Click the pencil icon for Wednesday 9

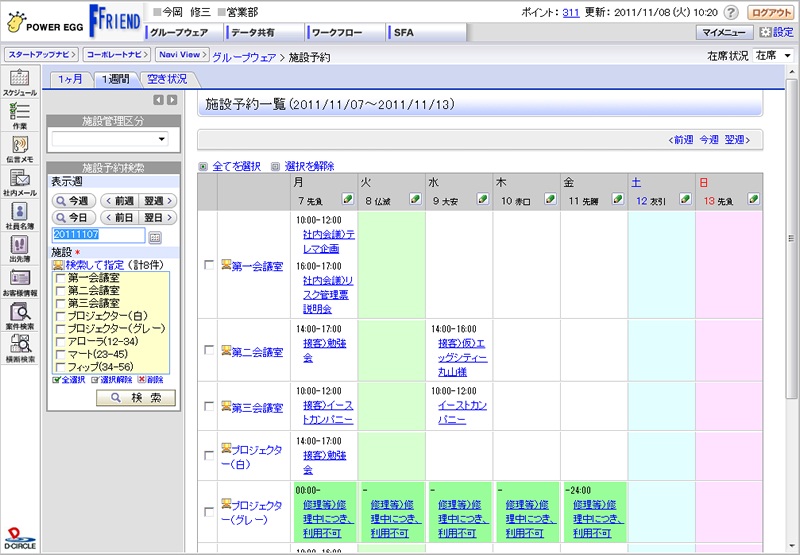pos(483,199)
